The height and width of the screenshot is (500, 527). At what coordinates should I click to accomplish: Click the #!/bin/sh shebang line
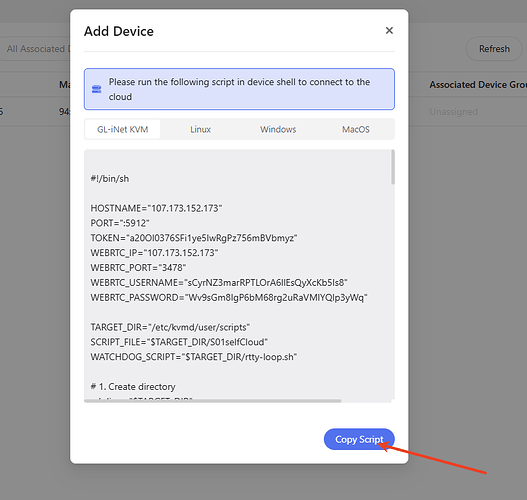[x=110, y=179]
